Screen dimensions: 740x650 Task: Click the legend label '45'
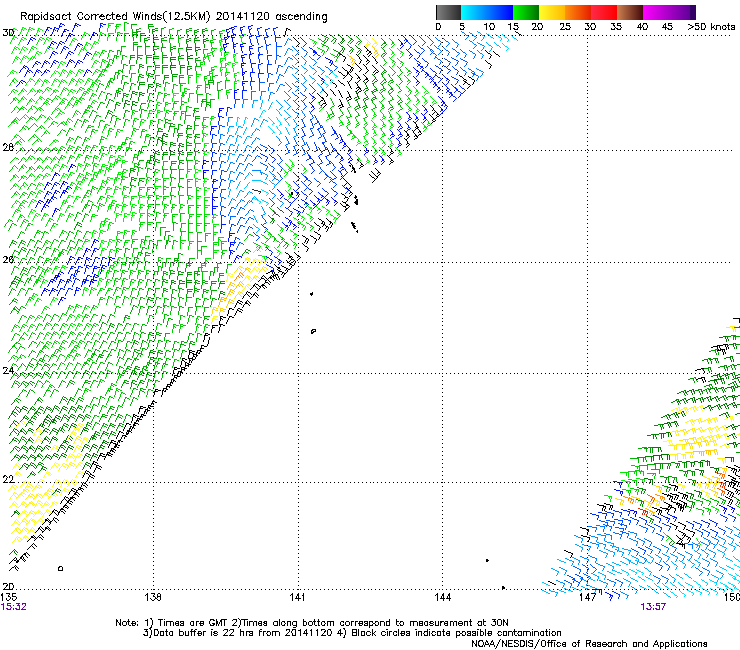667,27
